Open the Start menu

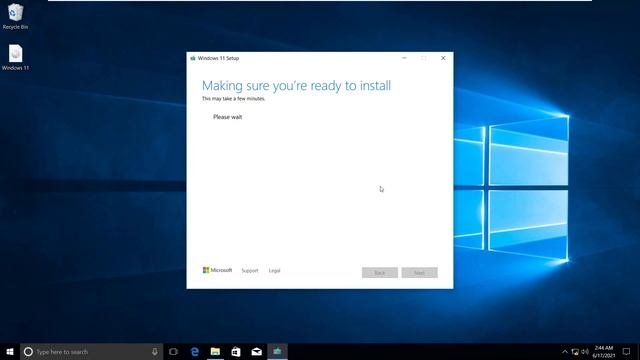point(10,351)
